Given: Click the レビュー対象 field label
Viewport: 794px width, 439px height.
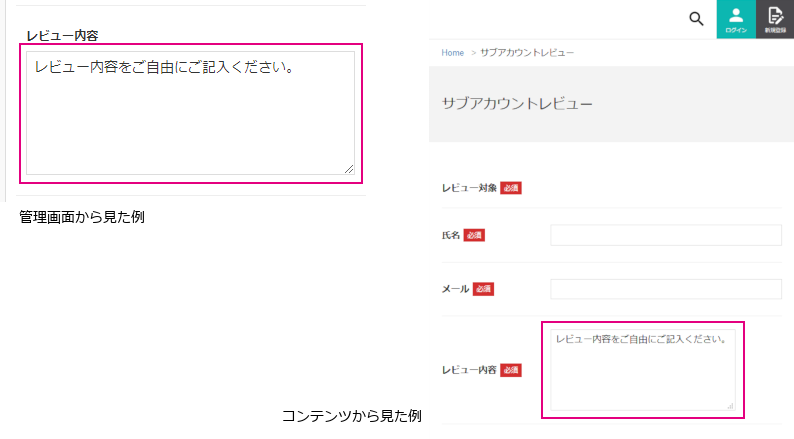Looking at the screenshot, I should (x=469, y=187).
